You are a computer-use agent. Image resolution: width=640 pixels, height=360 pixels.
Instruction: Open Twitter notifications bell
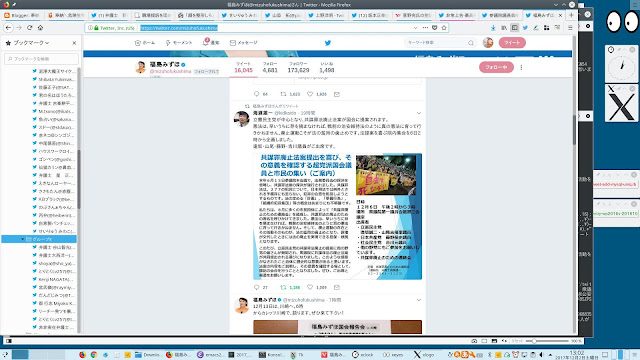click(x=211, y=42)
